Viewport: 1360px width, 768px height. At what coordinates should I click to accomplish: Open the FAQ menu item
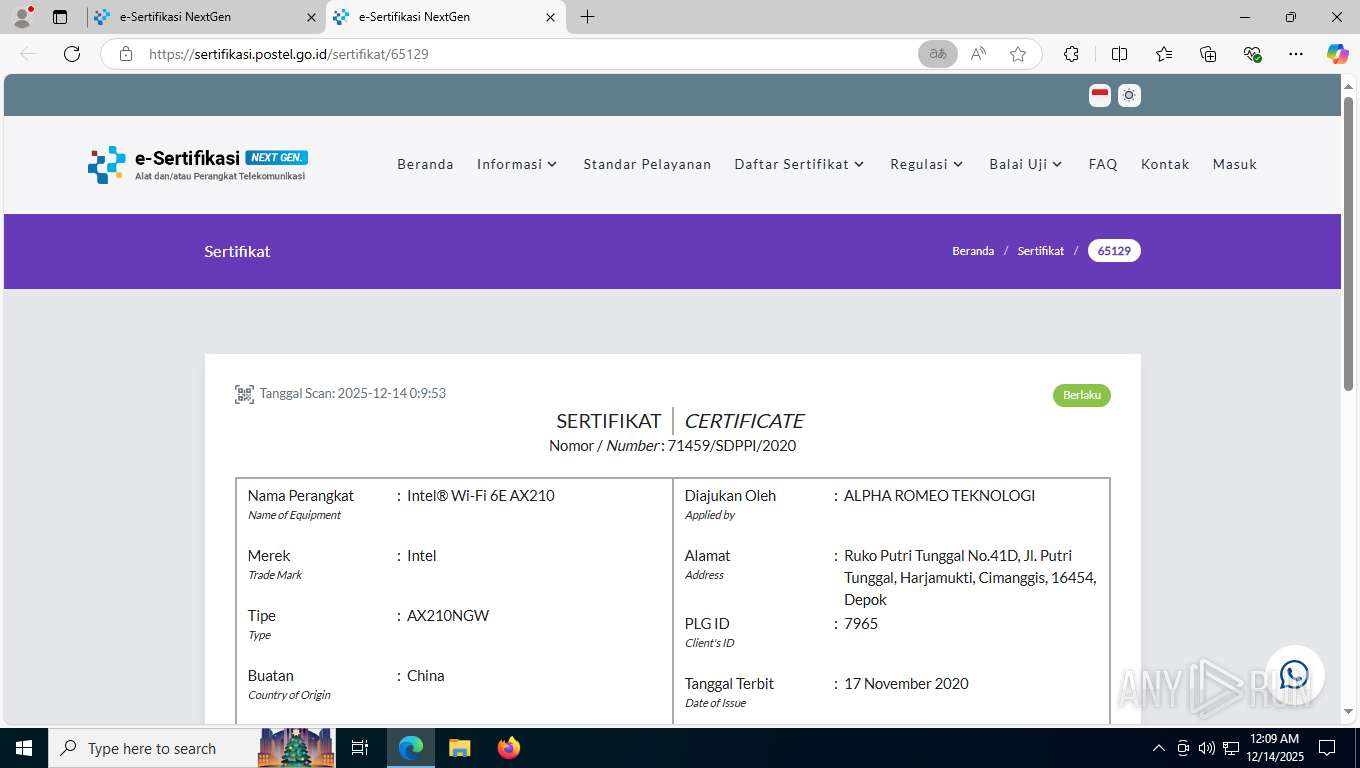1103,164
